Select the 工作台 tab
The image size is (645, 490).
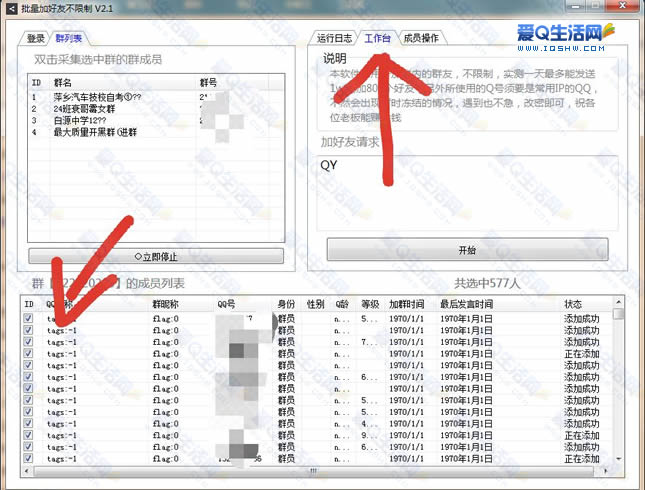[377, 38]
